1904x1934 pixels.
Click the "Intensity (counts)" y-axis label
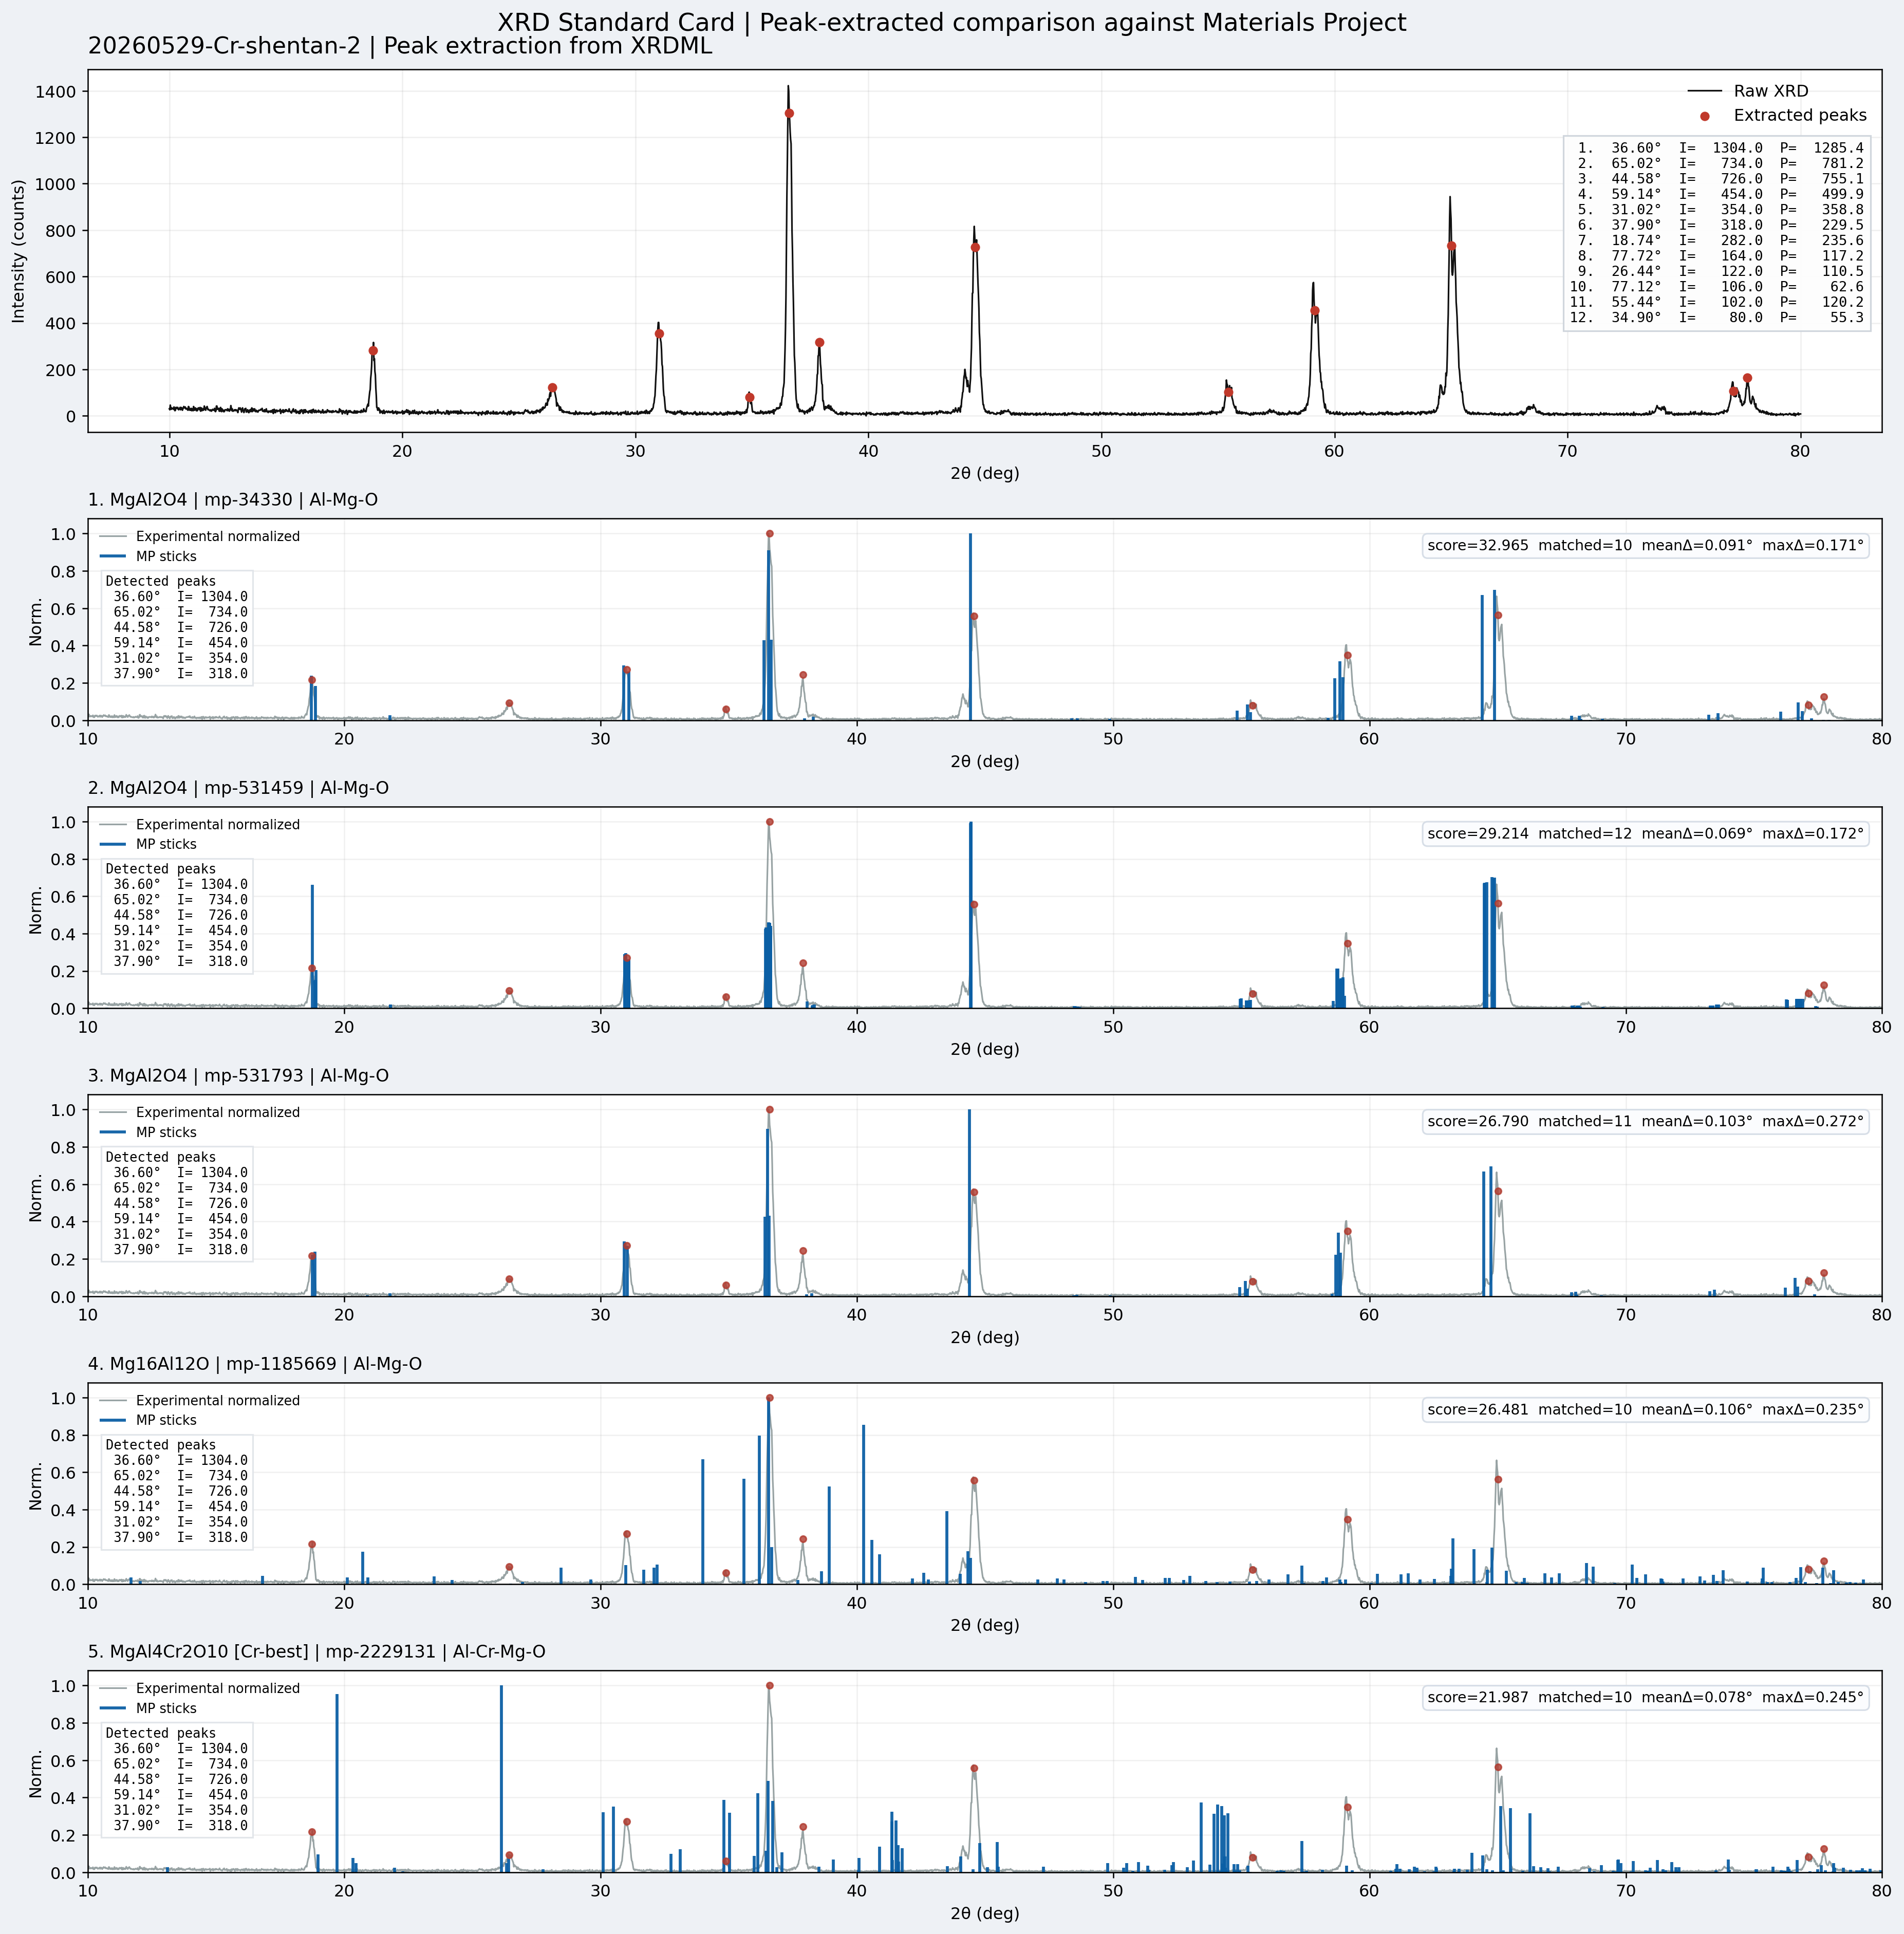(x=18, y=251)
